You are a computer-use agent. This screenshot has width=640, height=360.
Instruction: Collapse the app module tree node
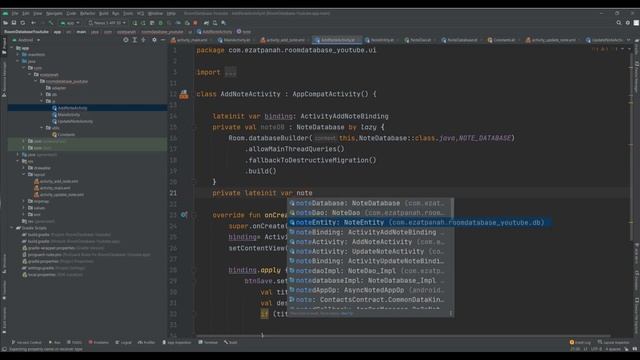(12, 48)
